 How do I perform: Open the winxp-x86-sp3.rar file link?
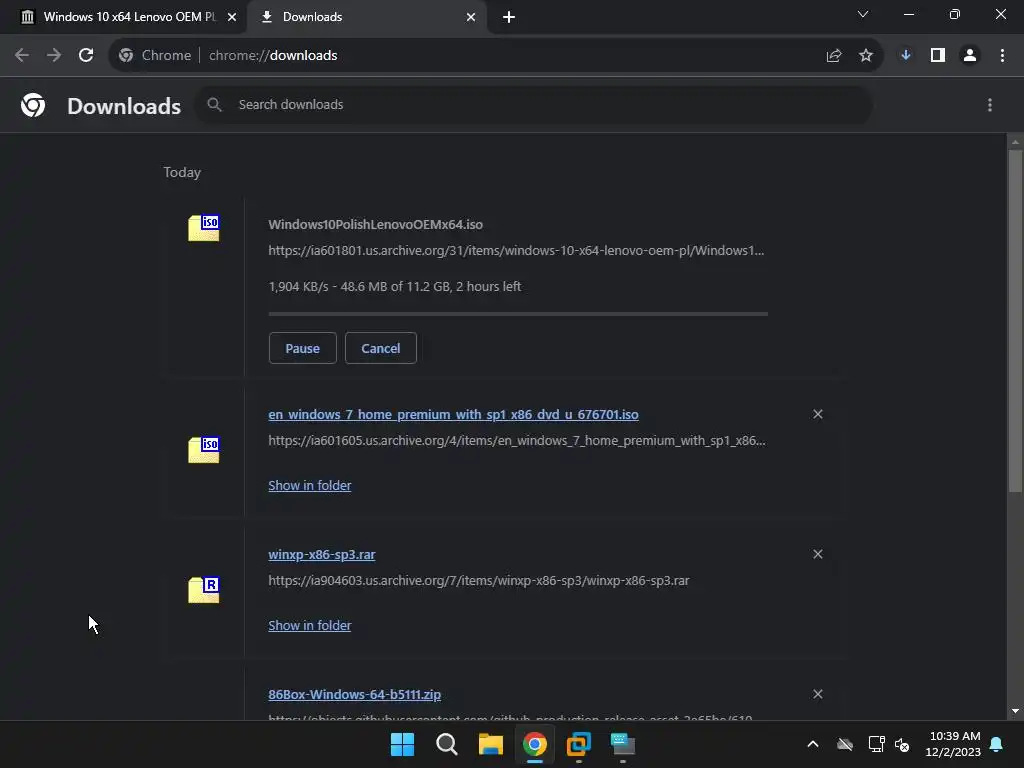(321, 554)
